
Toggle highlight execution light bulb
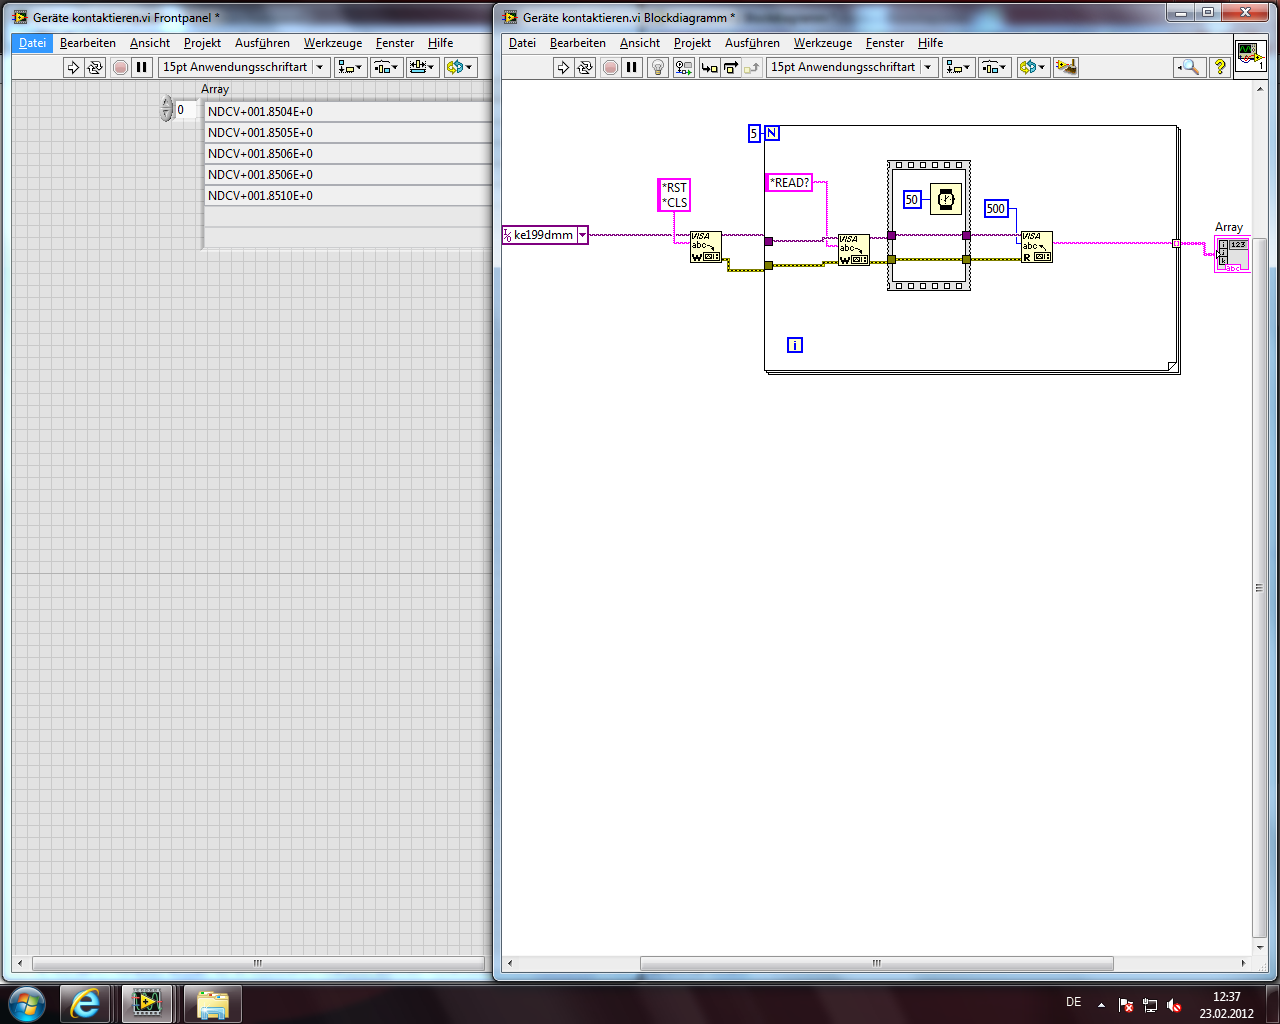tap(658, 67)
